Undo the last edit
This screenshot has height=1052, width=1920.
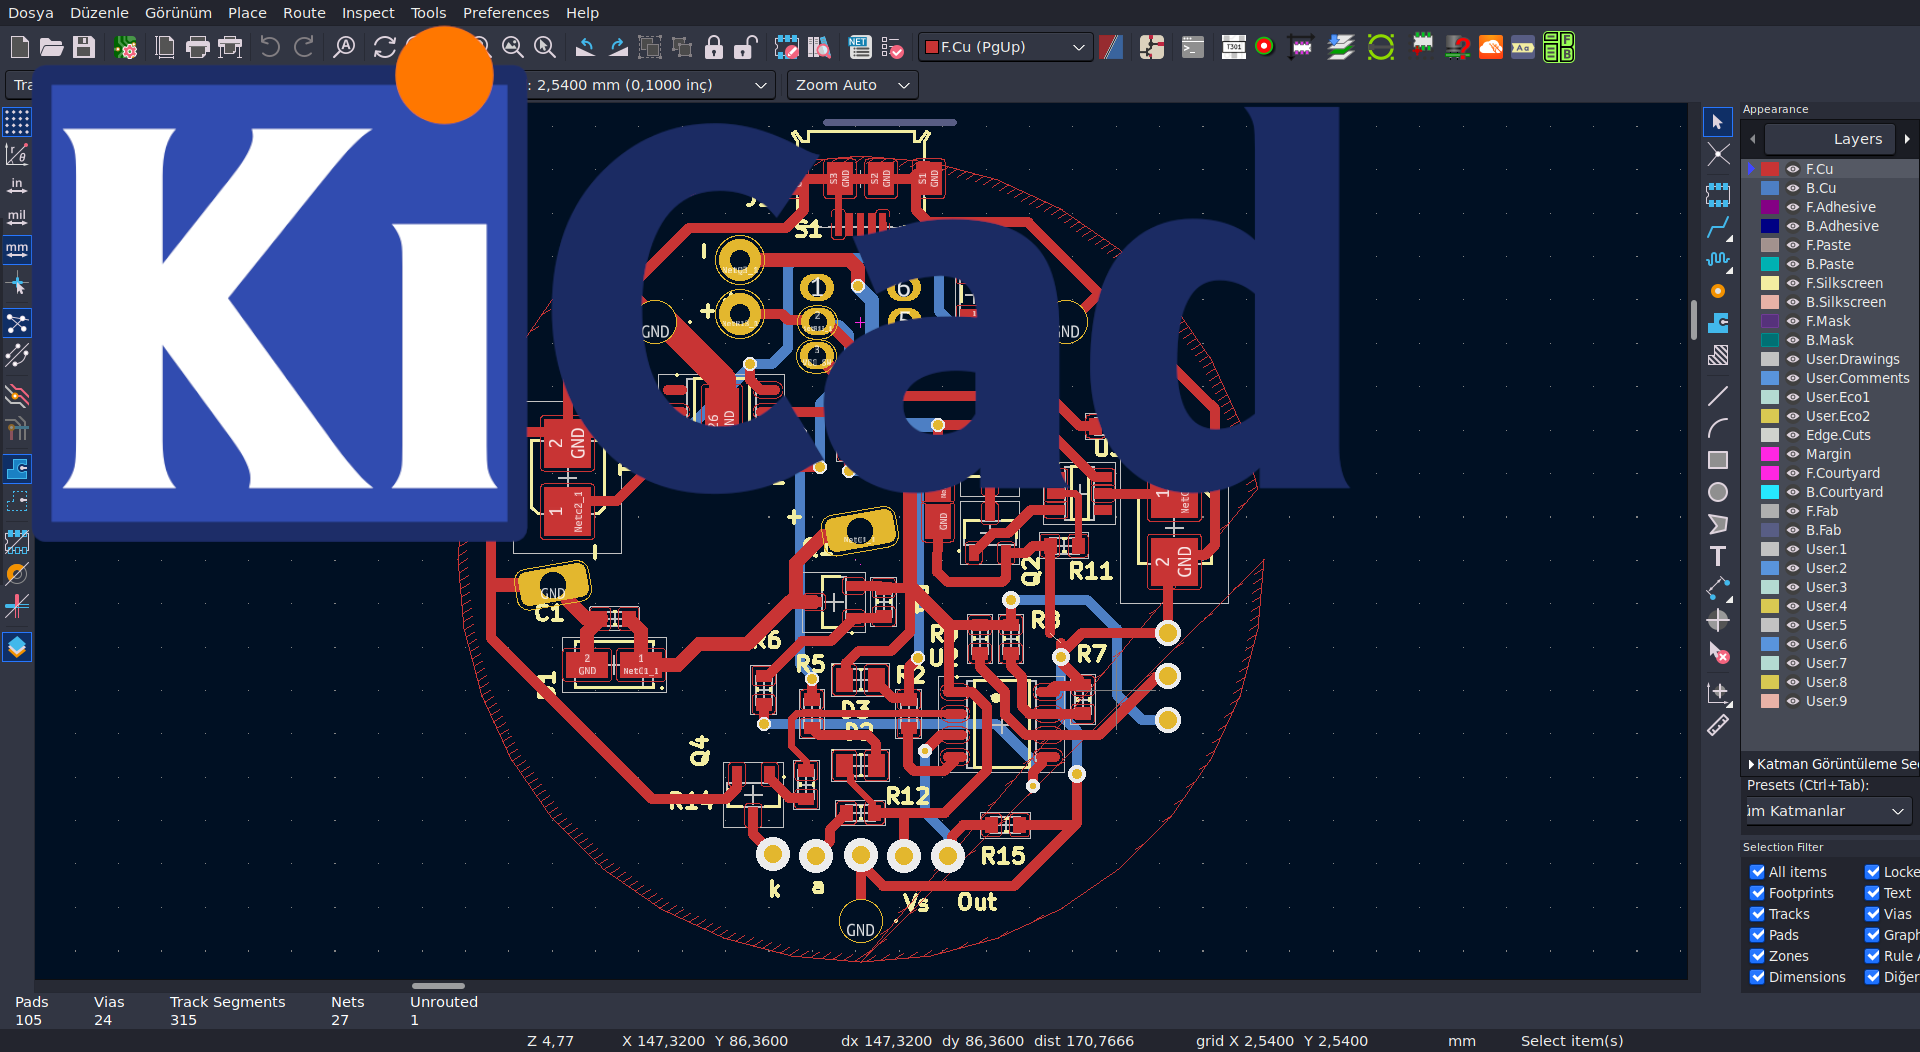270,47
